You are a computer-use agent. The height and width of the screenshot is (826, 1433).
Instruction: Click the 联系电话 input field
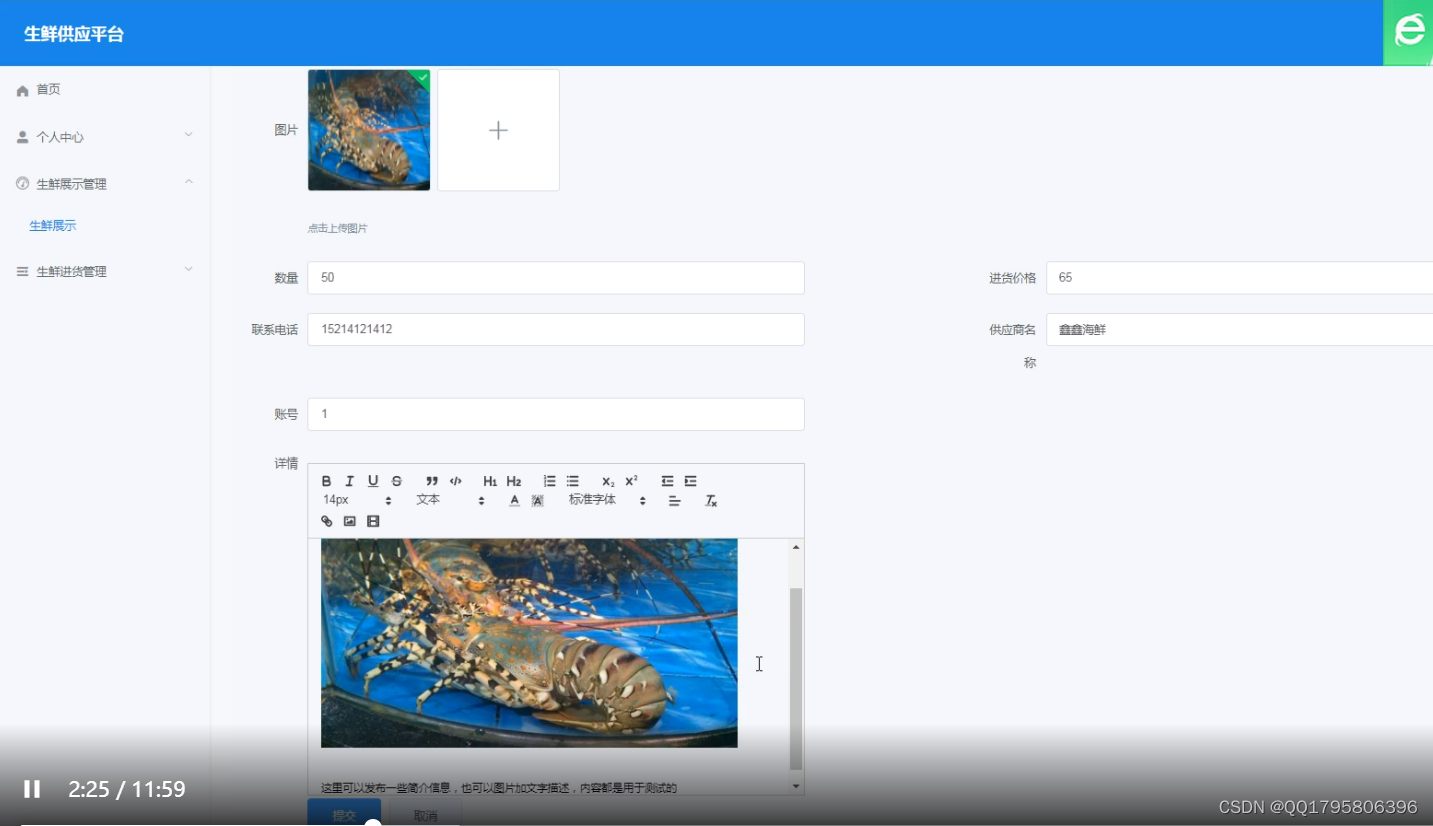556,329
